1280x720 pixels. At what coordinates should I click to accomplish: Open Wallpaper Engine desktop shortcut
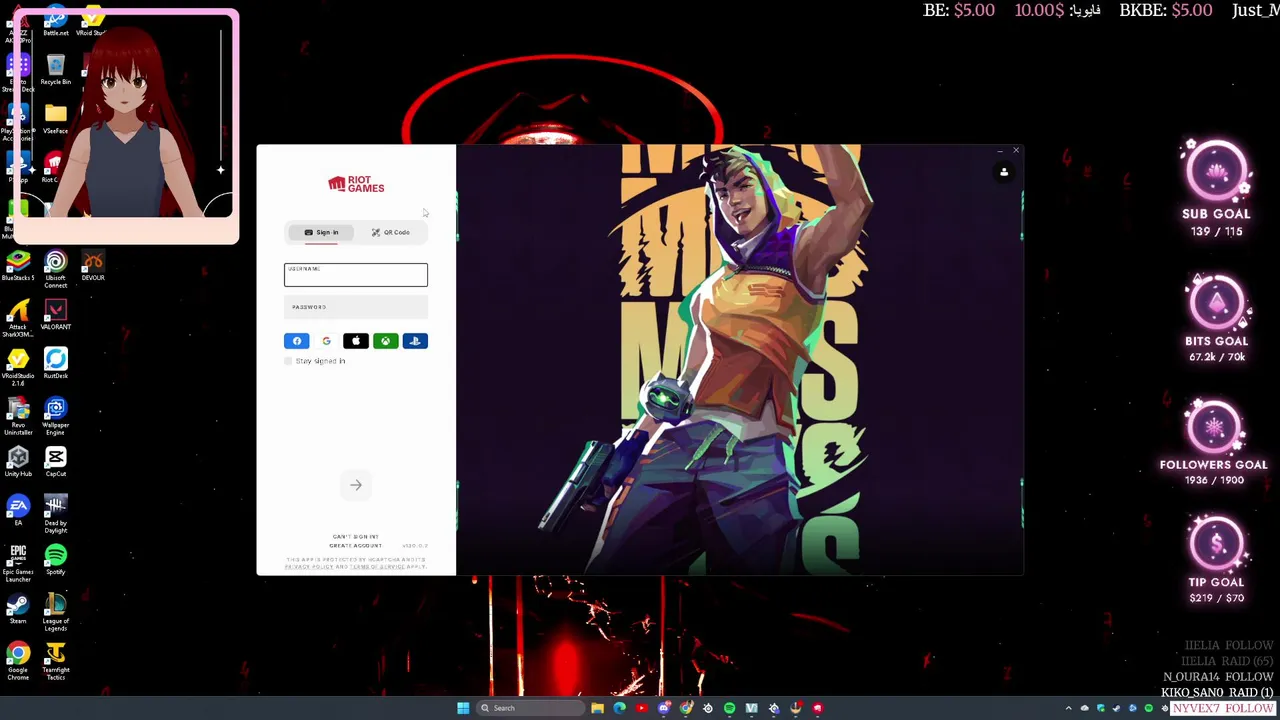click(55, 416)
